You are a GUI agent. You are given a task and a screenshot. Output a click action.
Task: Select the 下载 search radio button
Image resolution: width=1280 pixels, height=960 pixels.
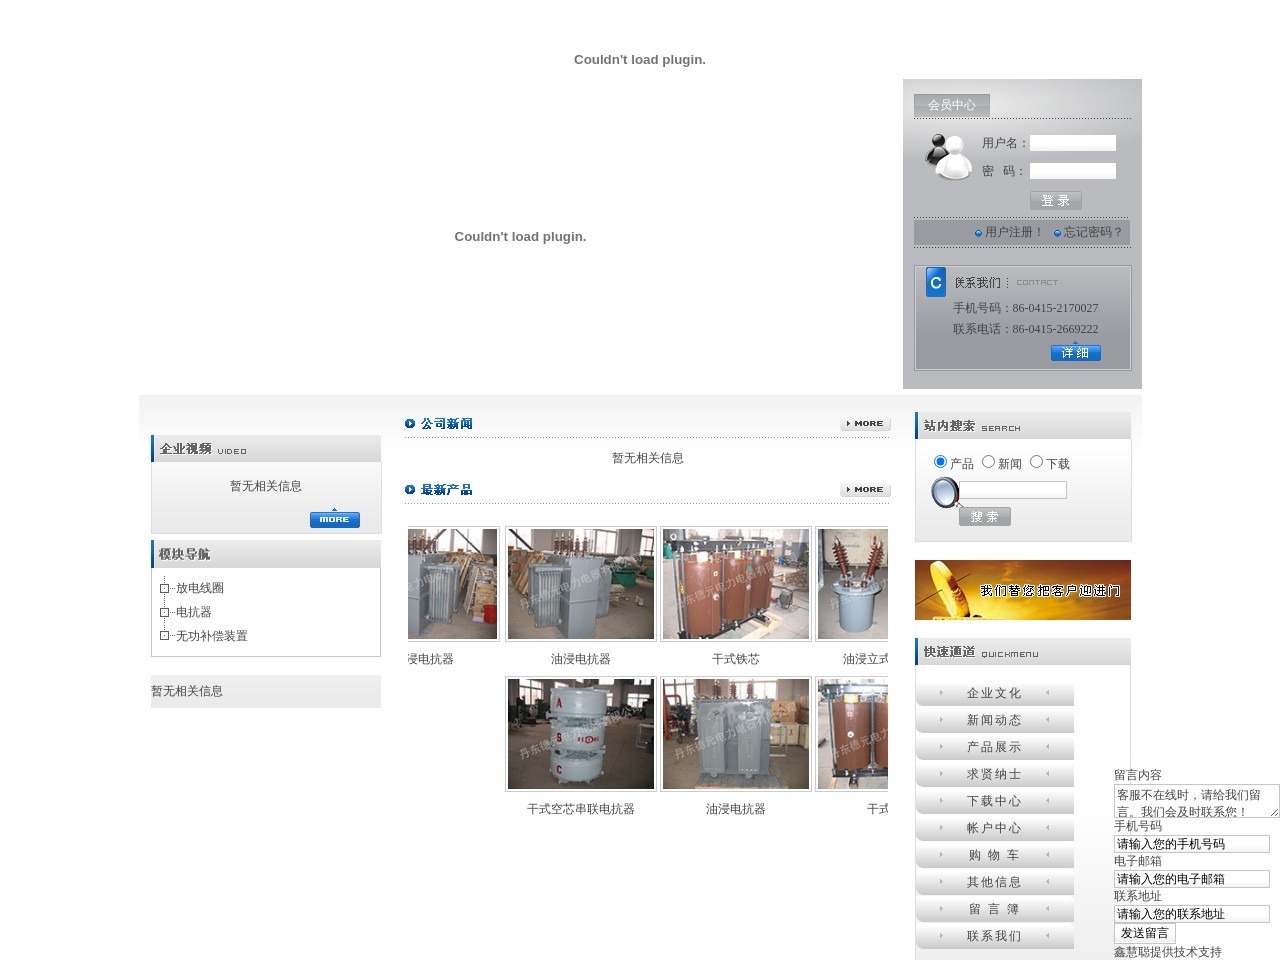coord(1036,462)
